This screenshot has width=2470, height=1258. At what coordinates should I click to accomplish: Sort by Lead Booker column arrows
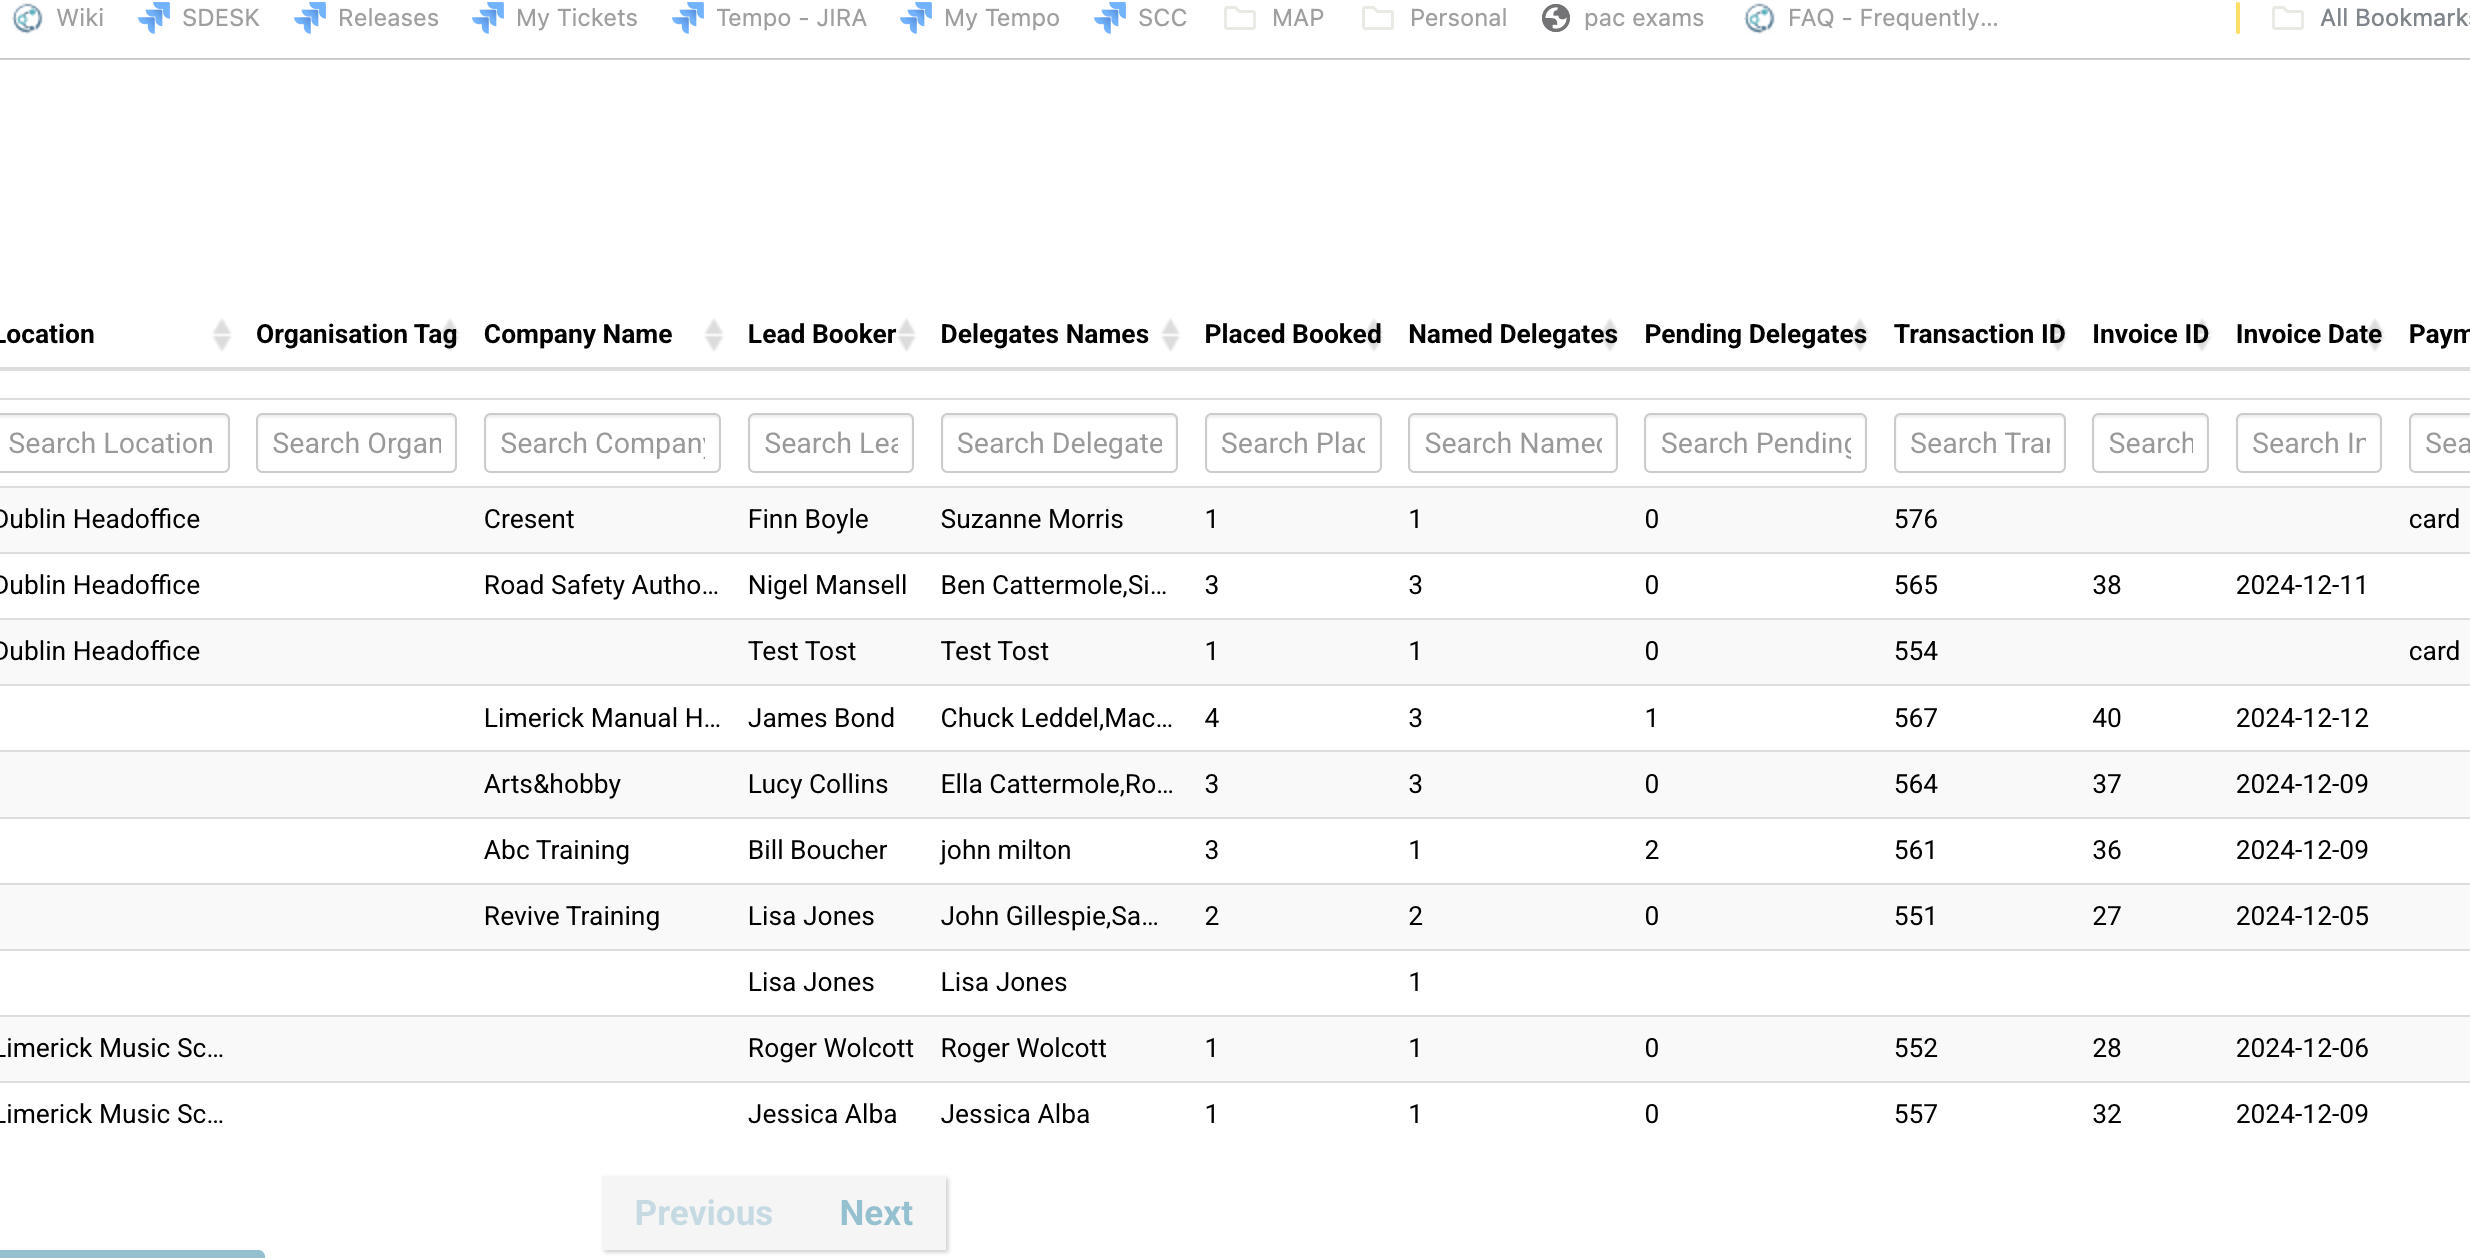pos(906,334)
